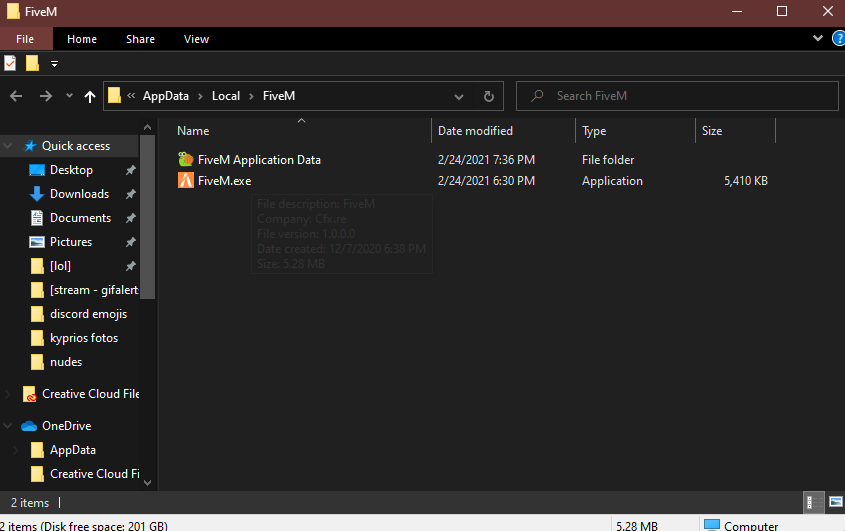Screen dimensions: 845x531
Task: Switch to the Home ribbon tab
Action: pos(82,39)
